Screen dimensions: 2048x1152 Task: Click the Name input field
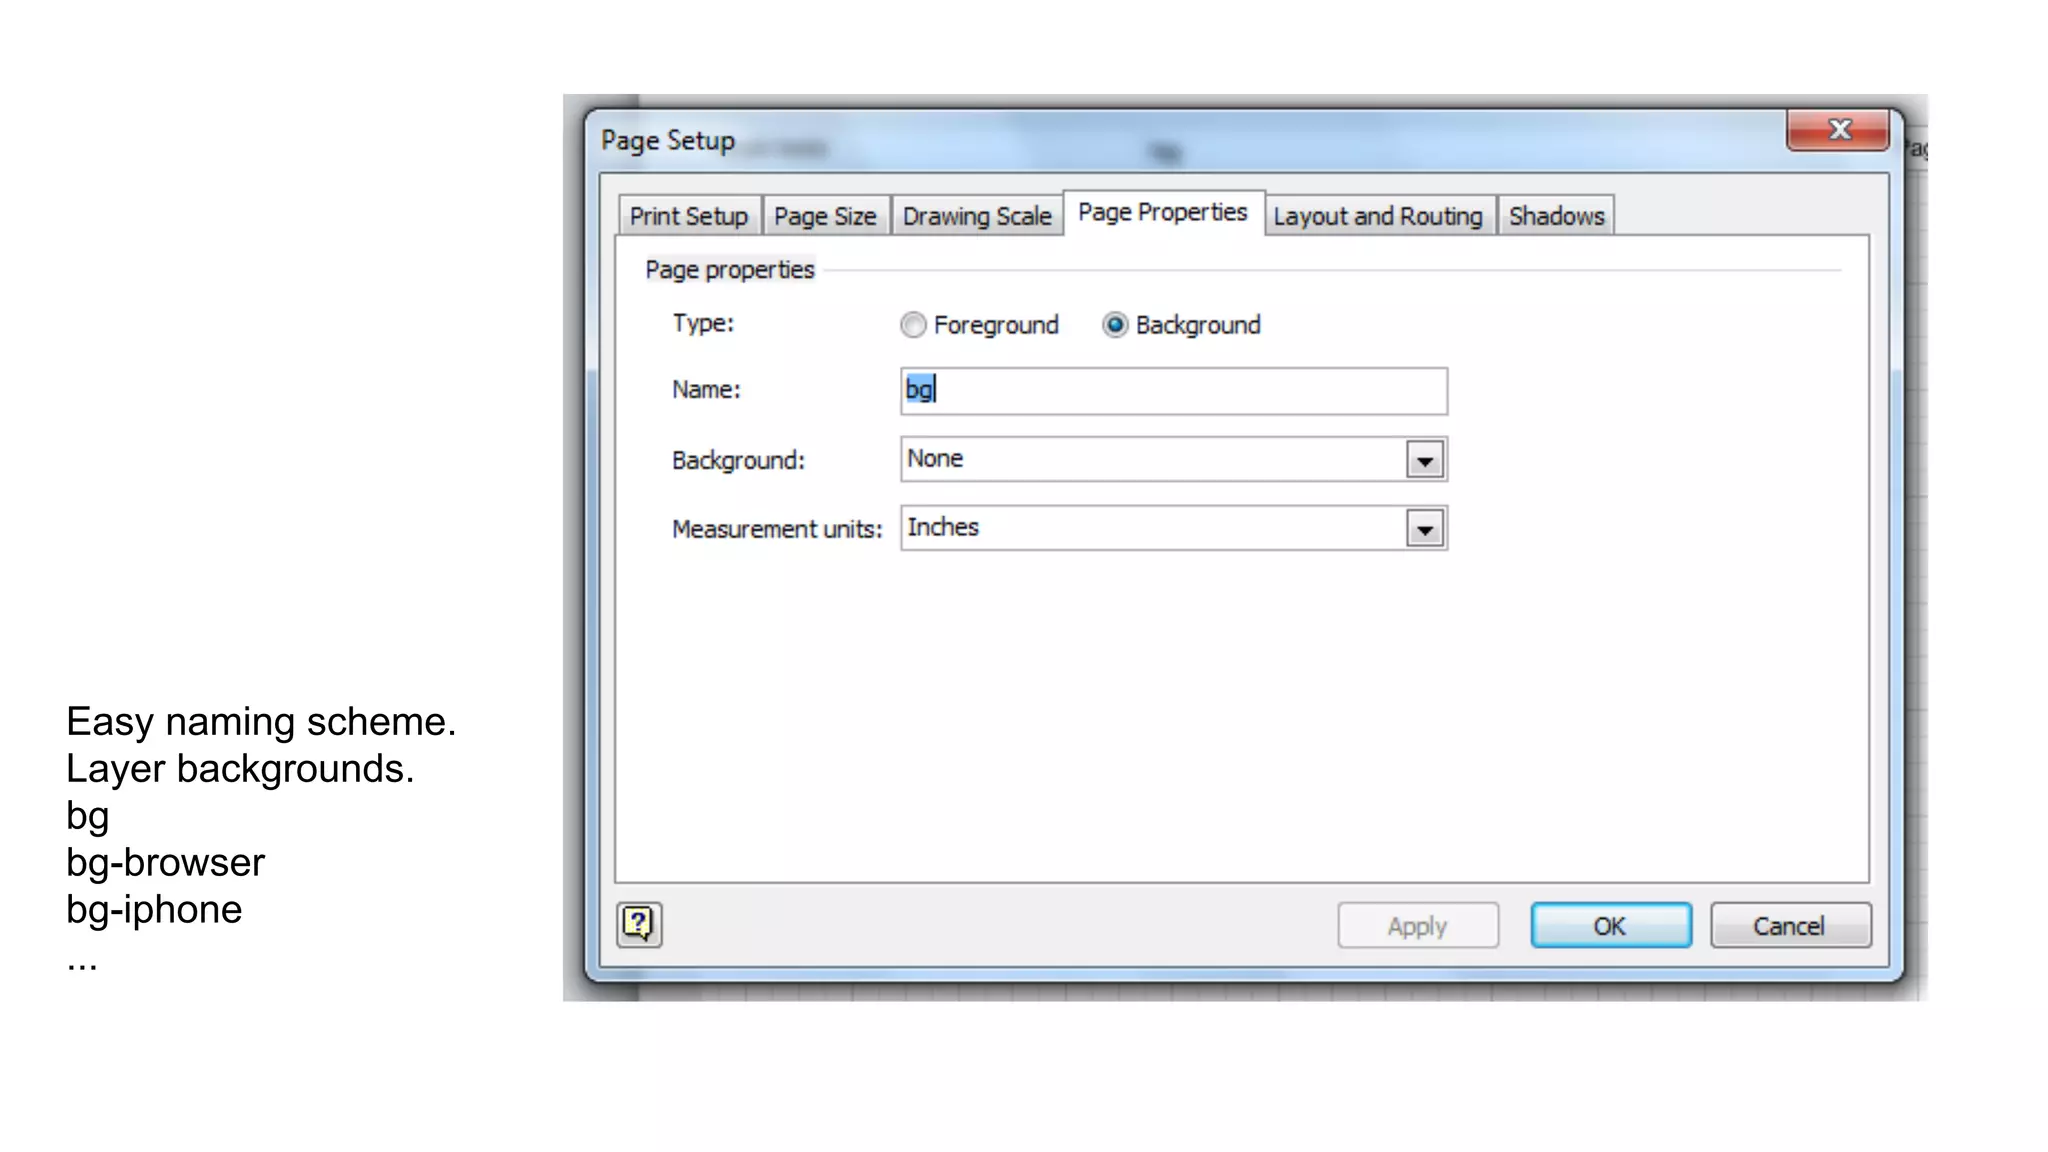point(1174,391)
